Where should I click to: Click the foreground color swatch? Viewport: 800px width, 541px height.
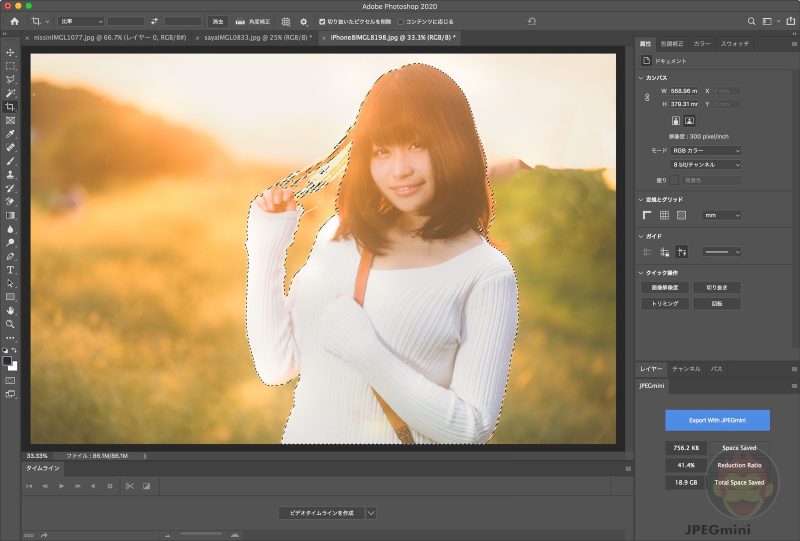(7, 361)
